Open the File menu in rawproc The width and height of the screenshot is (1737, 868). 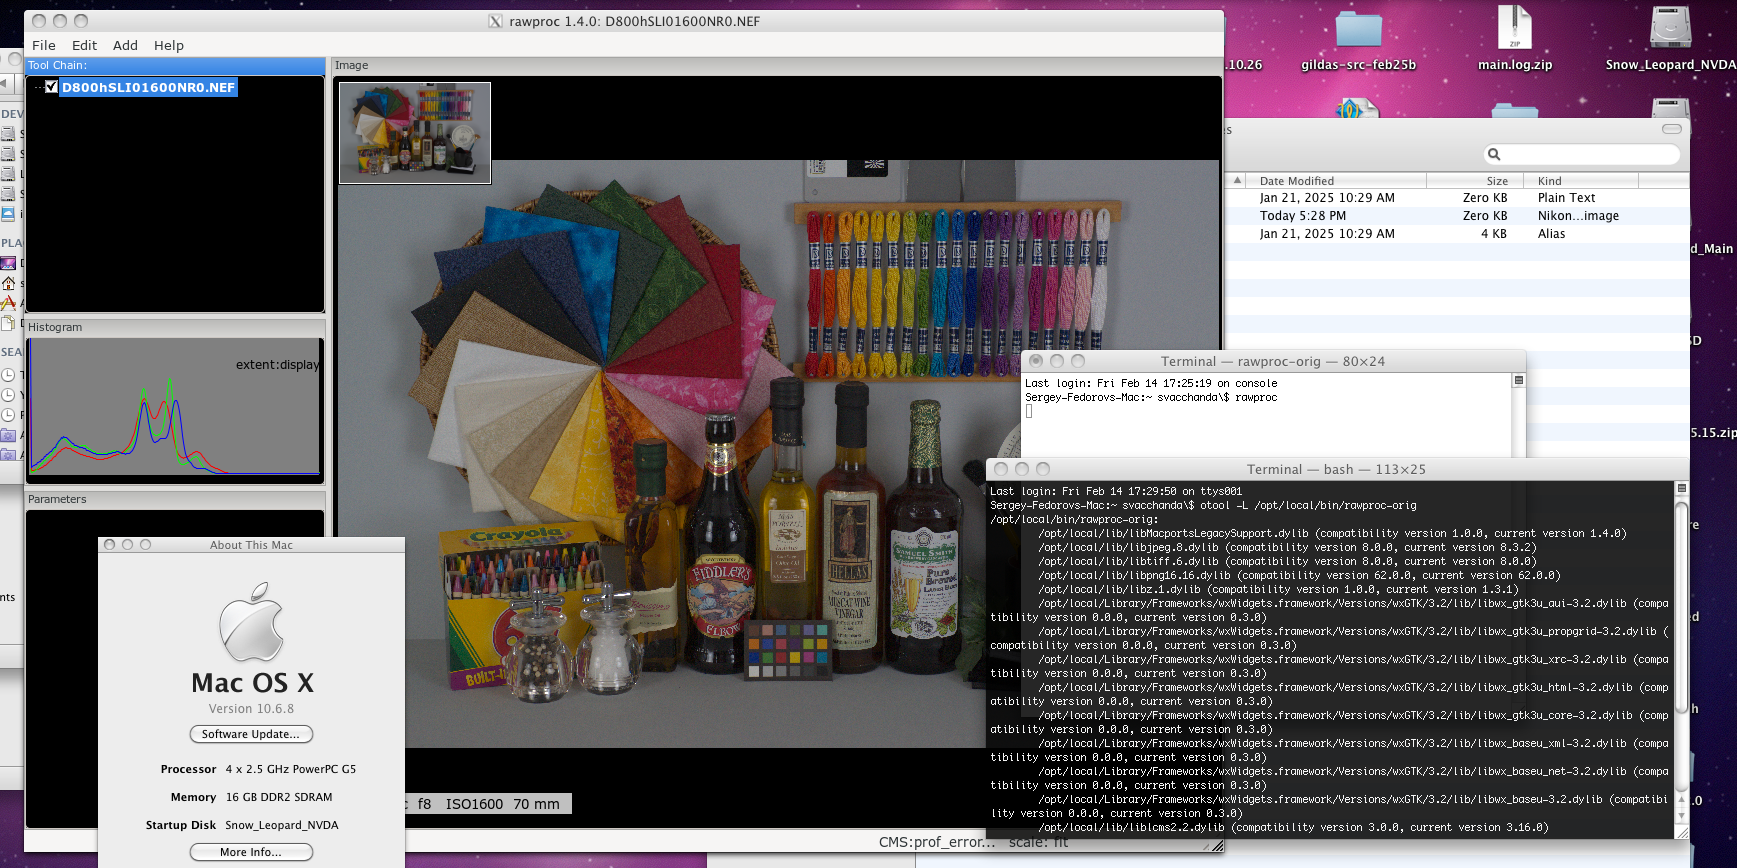[43, 45]
